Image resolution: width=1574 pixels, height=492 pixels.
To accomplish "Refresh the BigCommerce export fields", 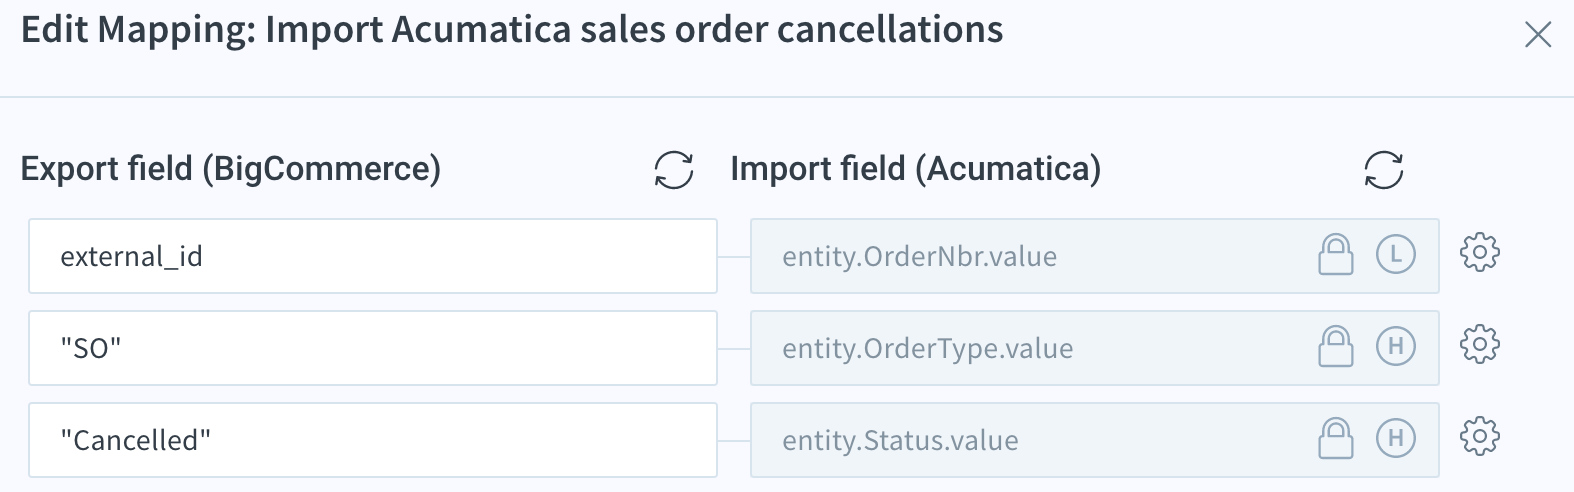I will [674, 170].
